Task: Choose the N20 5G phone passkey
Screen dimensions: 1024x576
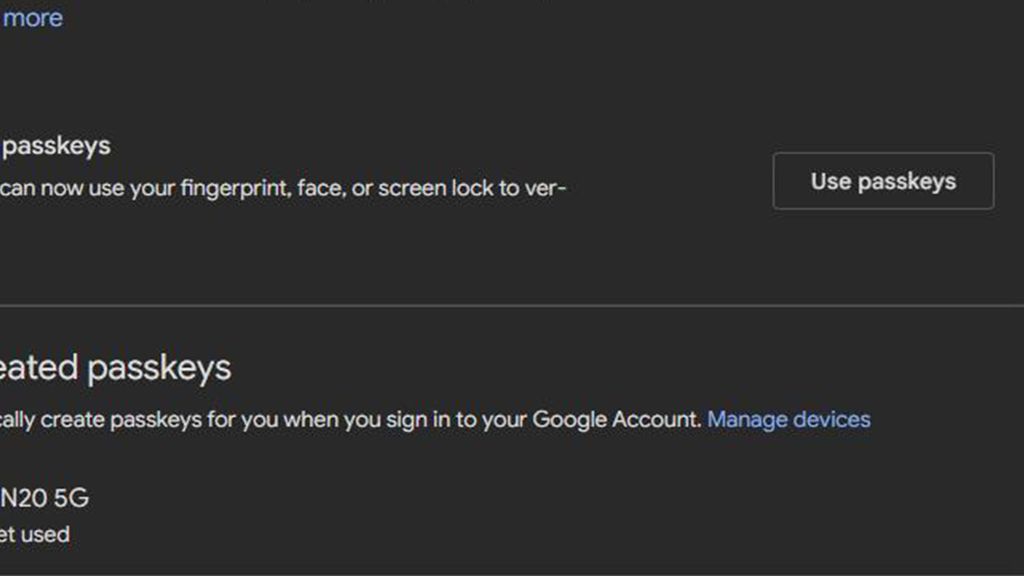Action: [45, 498]
